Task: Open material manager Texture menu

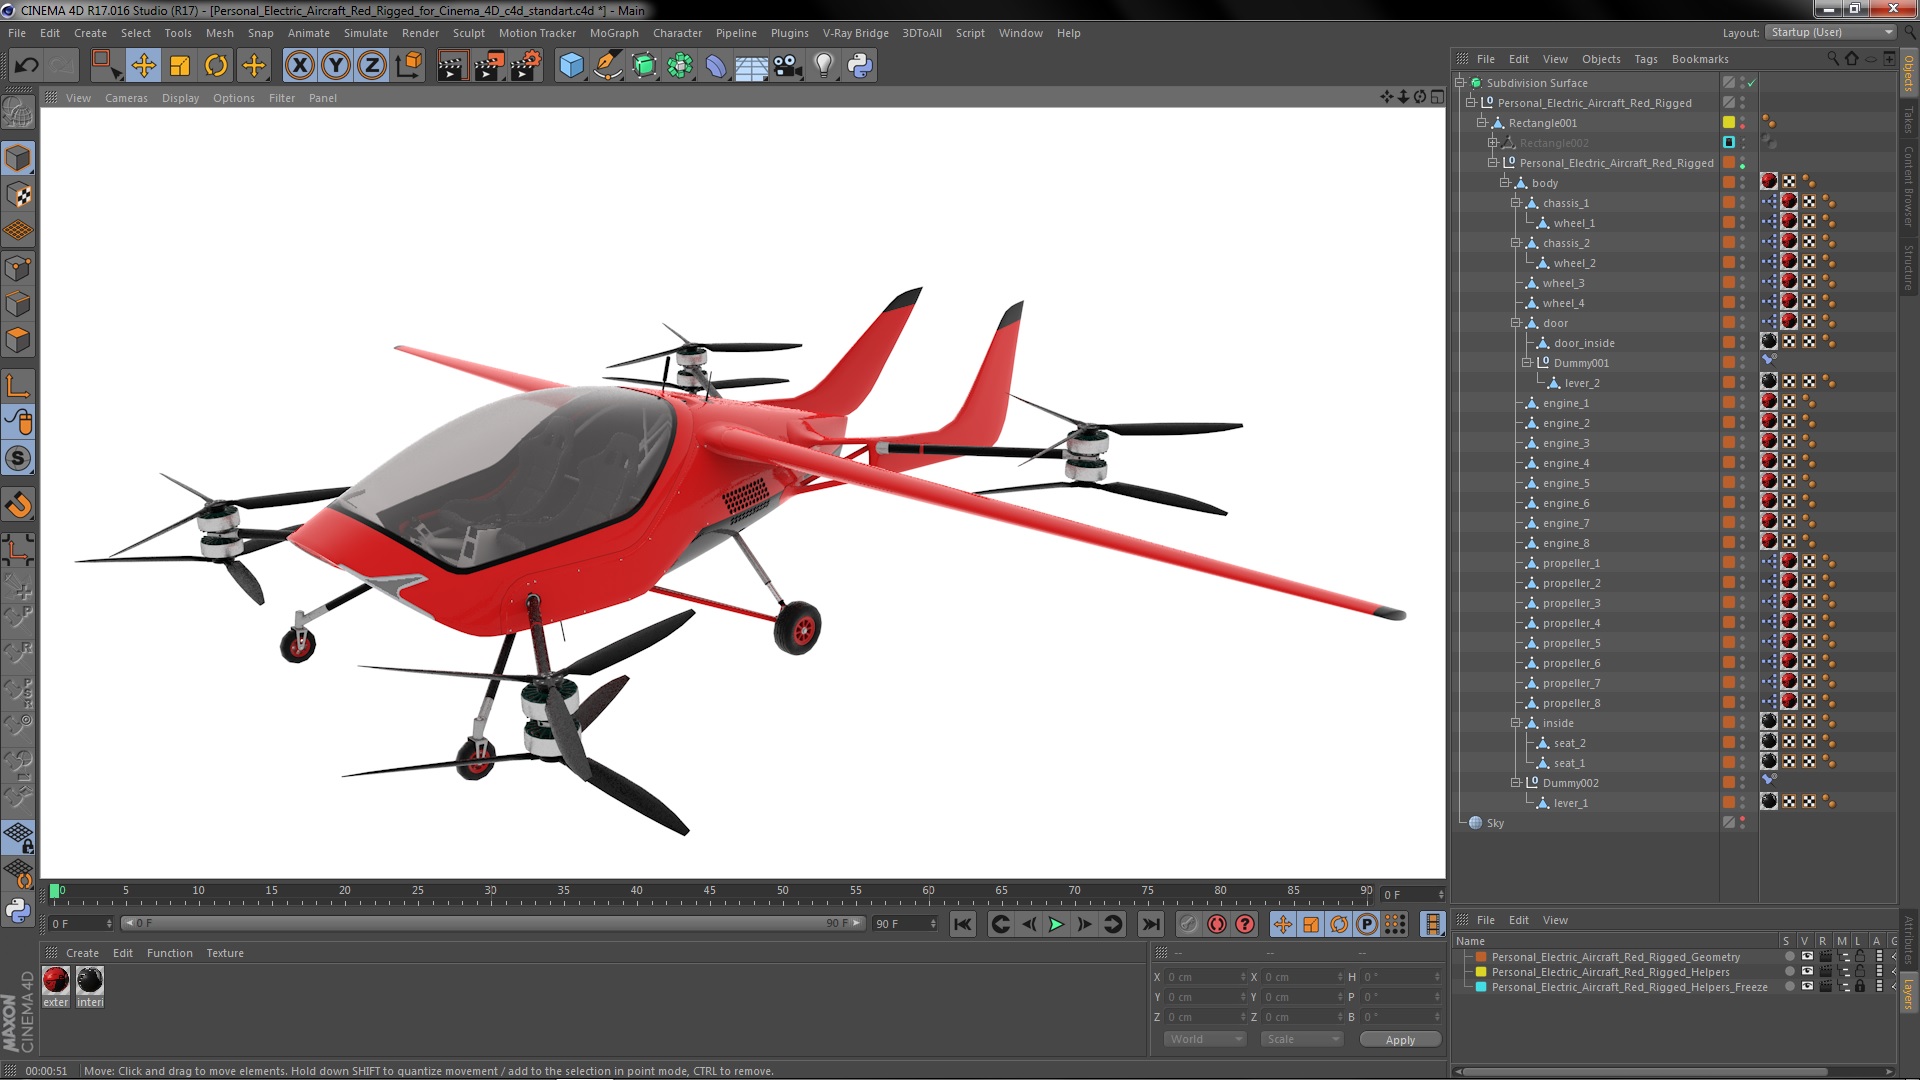Action: point(225,953)
